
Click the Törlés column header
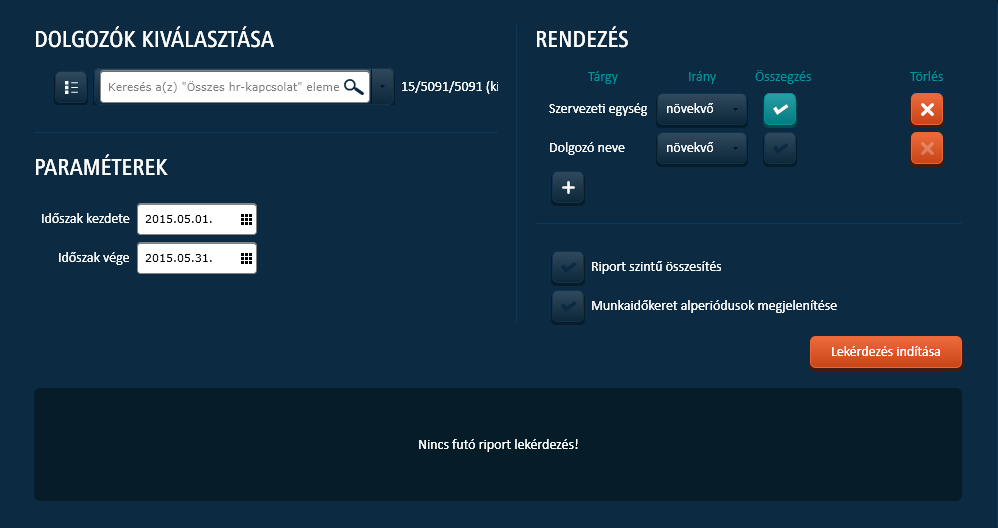click(927, 77)
